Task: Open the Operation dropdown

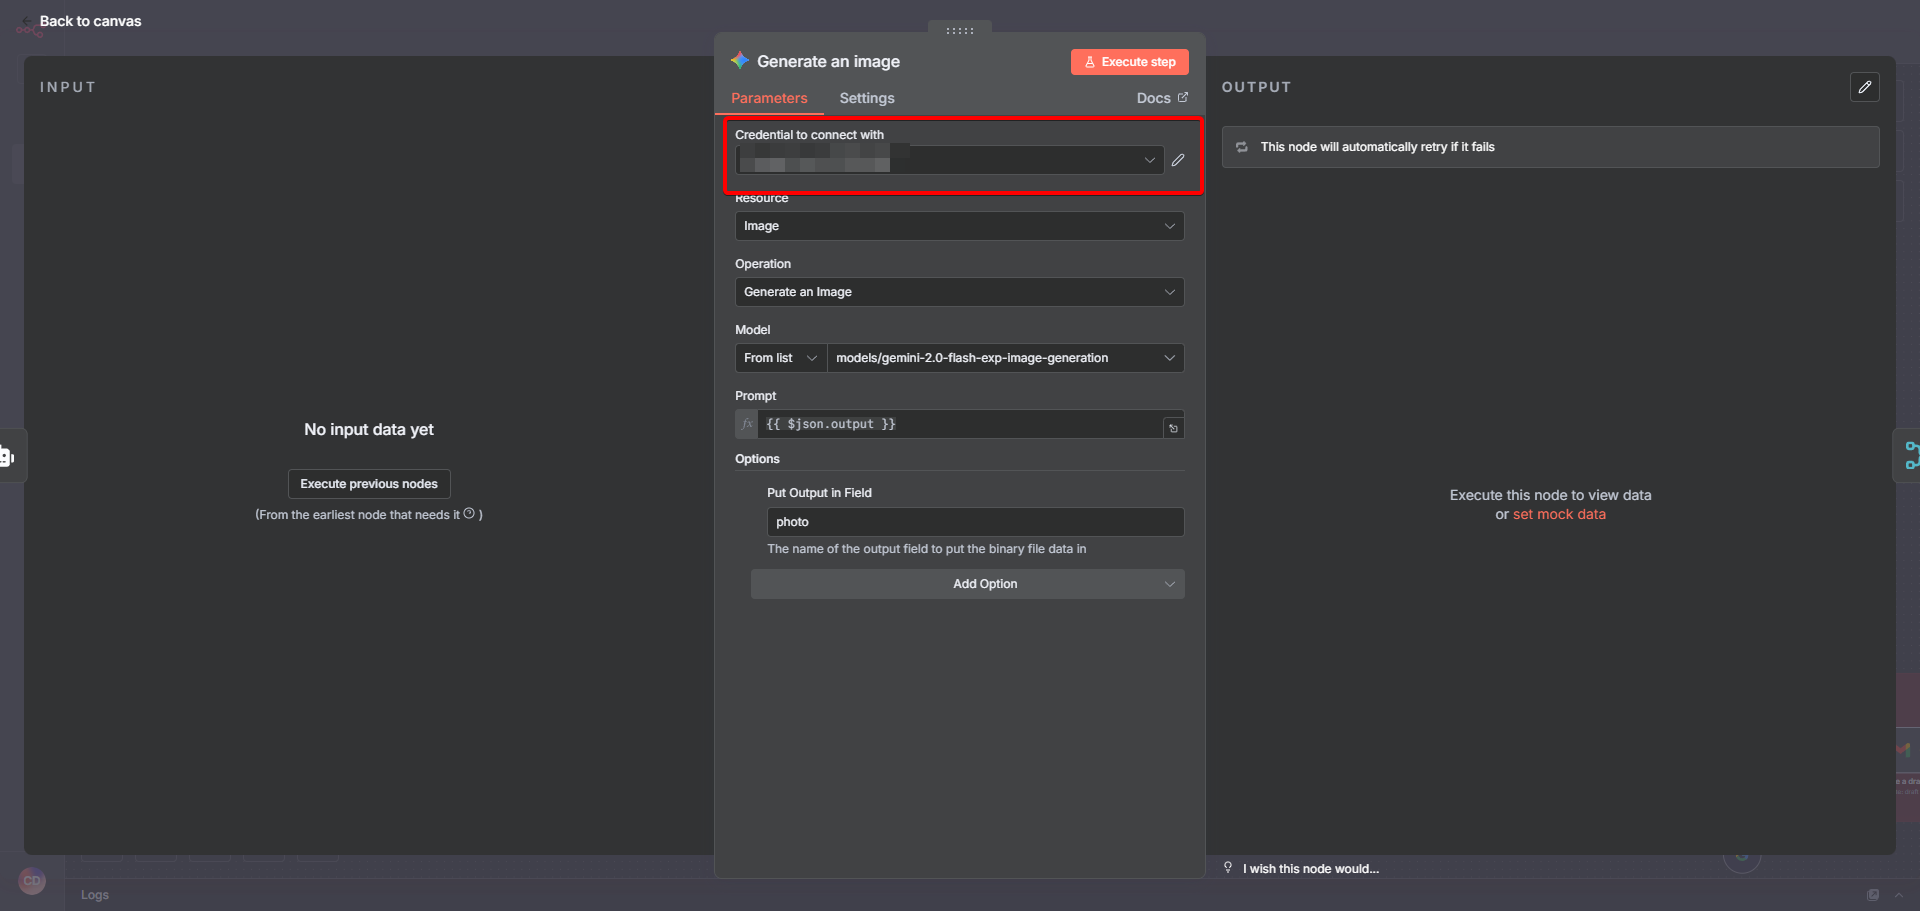Action: pos(959,292)
